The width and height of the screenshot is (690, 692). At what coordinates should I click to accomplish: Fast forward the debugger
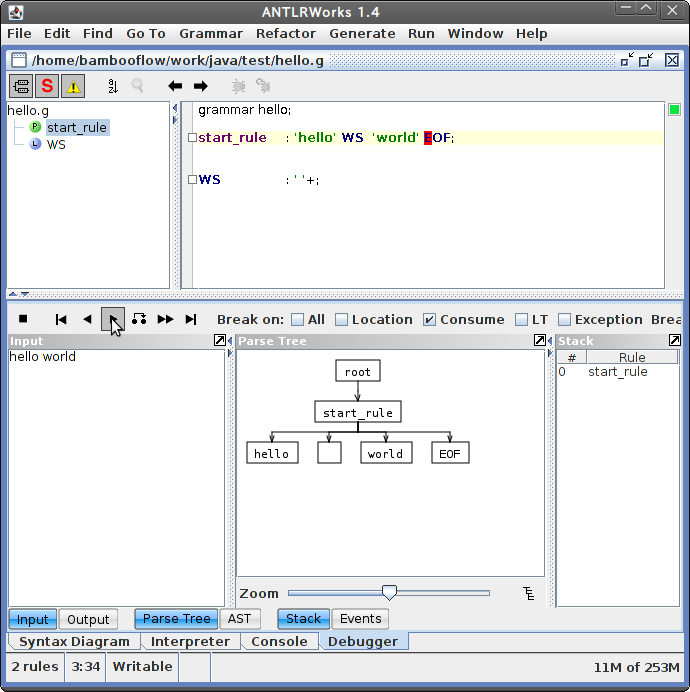tap(165, 319)
